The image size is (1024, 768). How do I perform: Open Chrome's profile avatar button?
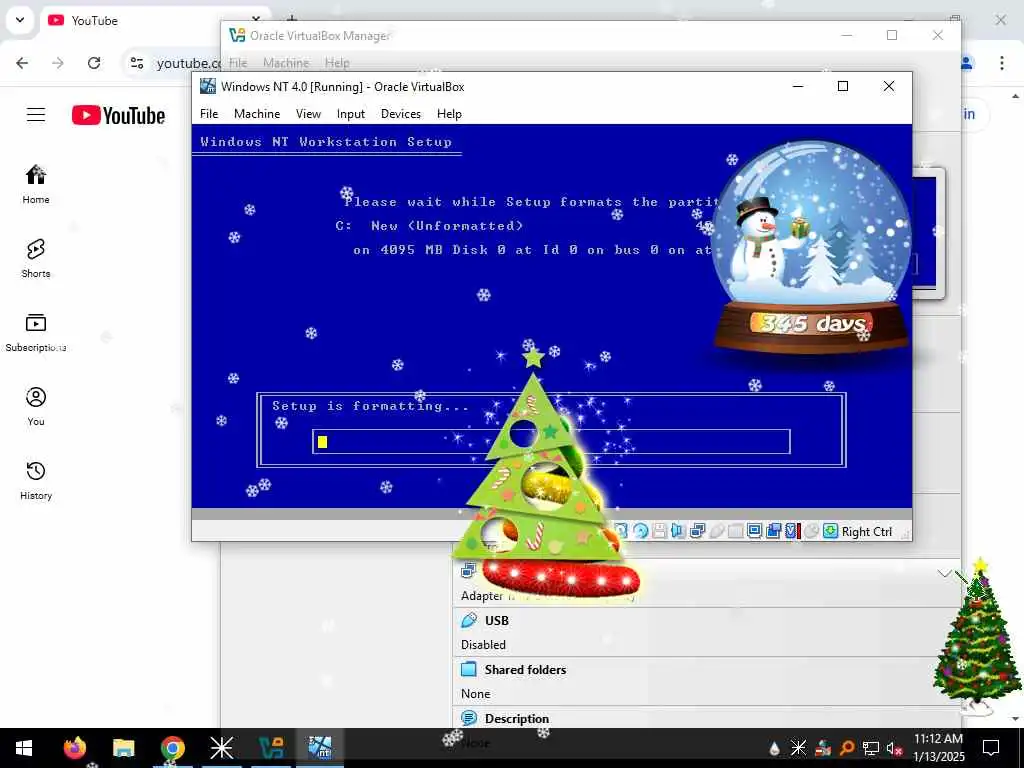[x=966, y=63]
